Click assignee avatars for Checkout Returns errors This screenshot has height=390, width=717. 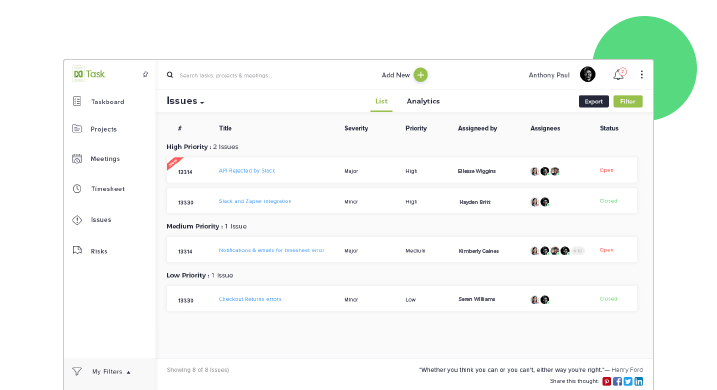pyautogui.click(x=540, y=300)
